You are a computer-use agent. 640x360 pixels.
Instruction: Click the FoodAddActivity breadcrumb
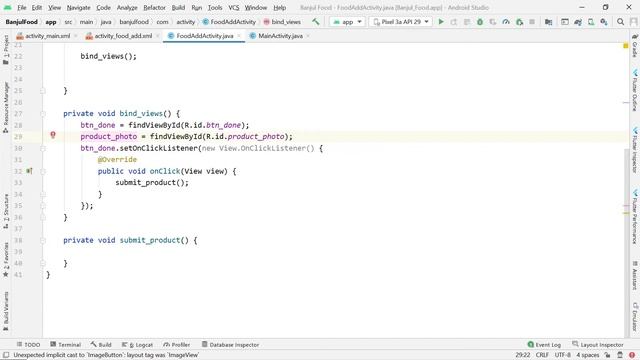pos(229,22)
